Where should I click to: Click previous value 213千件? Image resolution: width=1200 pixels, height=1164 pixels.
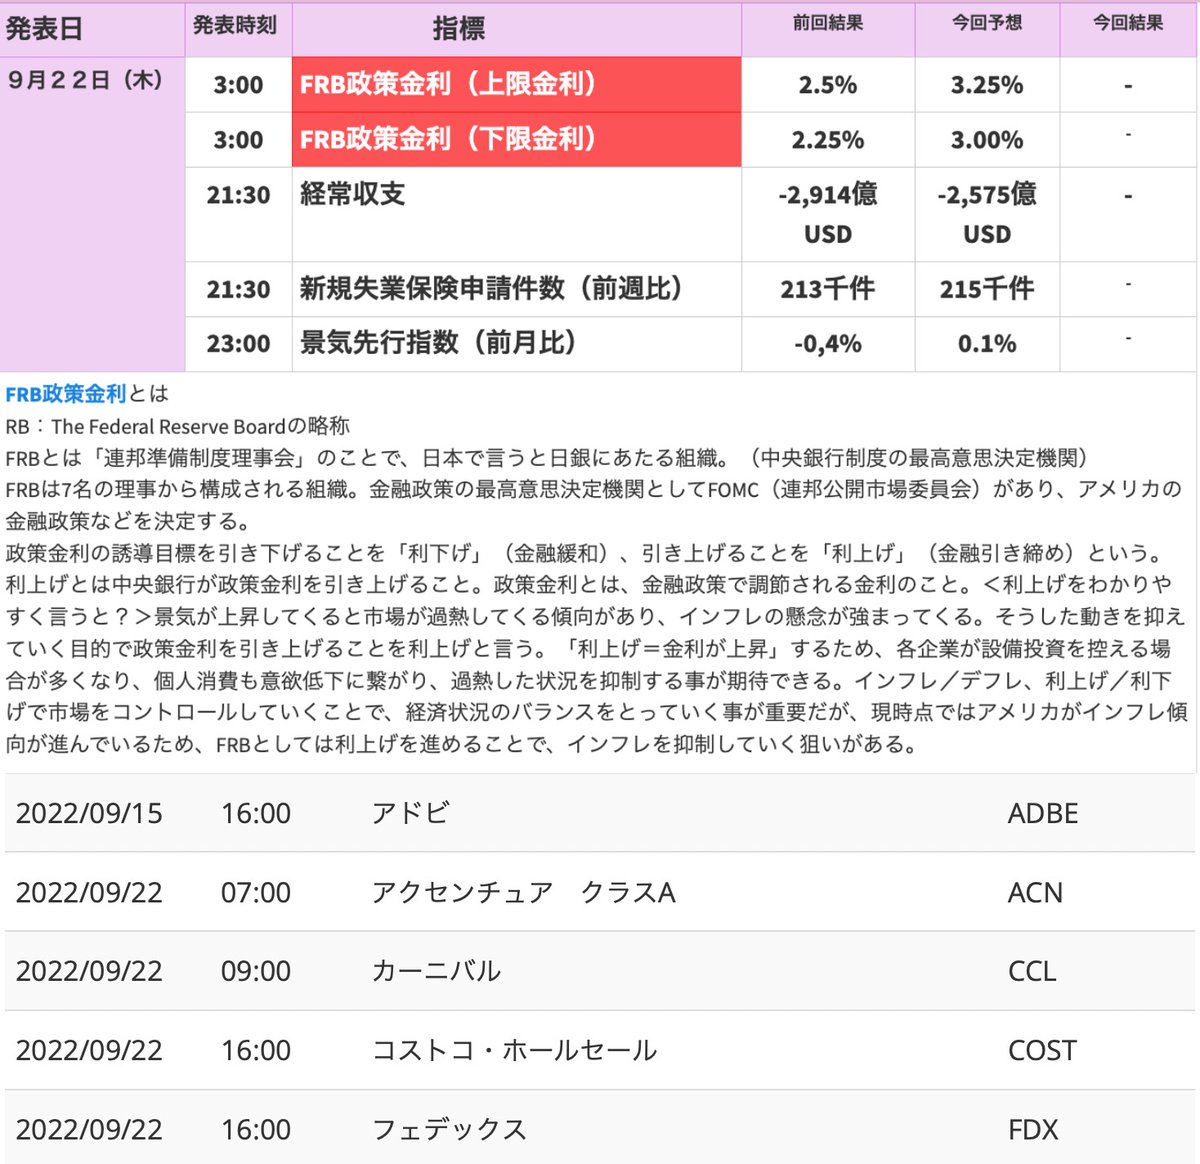point(828,289)
